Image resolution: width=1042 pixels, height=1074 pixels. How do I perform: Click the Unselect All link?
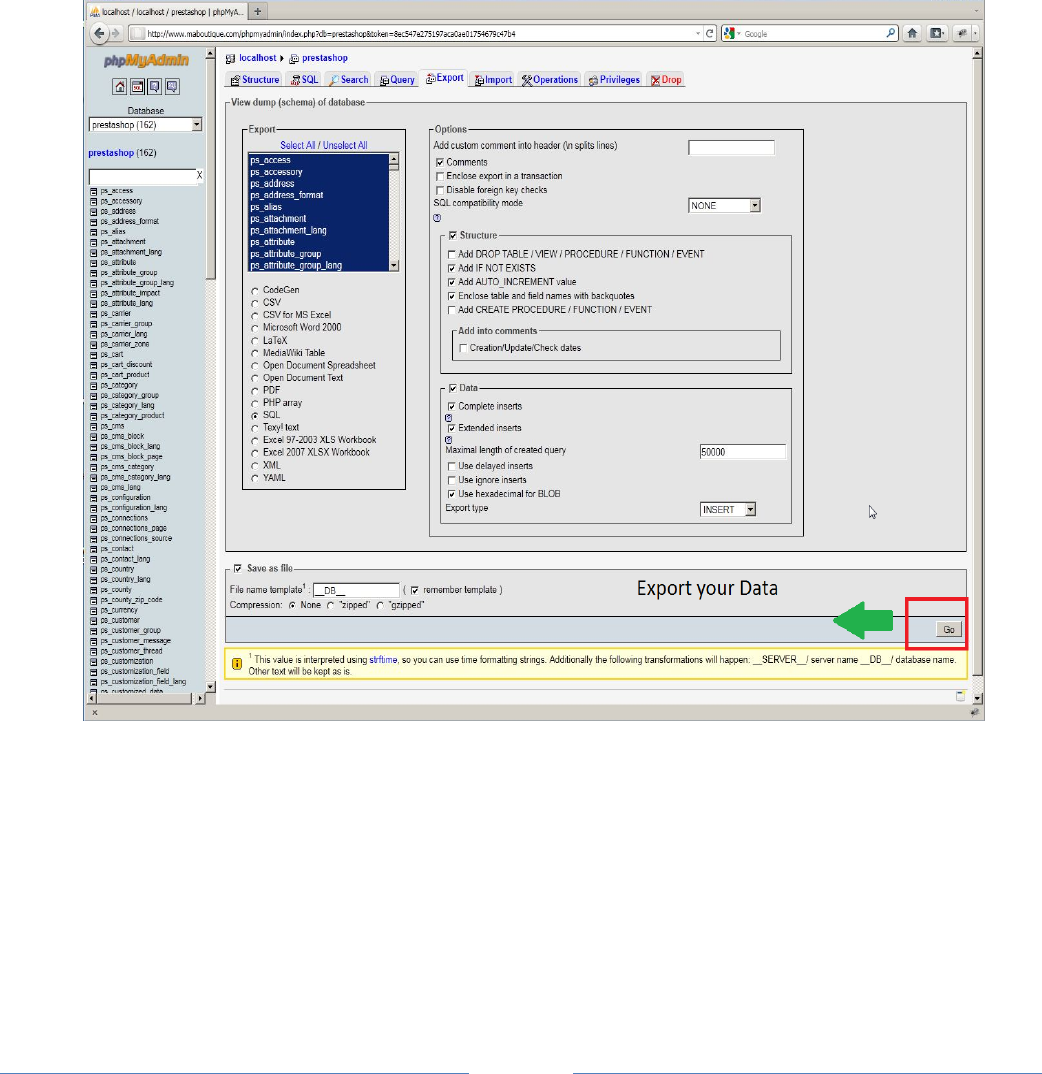click(345, 145)
